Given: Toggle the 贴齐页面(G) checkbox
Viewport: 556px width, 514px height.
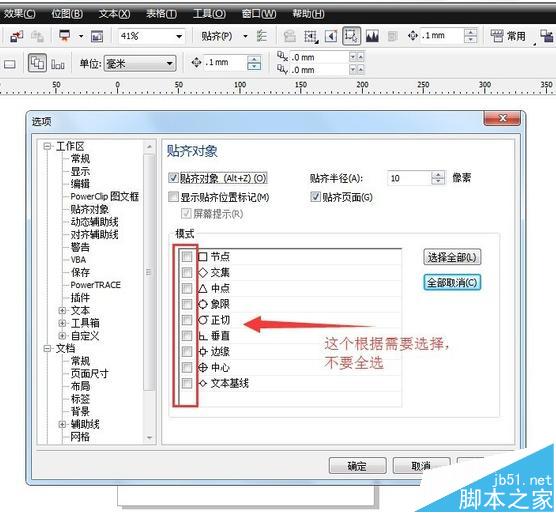Looking at the screenshot, I should pos(315,197).
